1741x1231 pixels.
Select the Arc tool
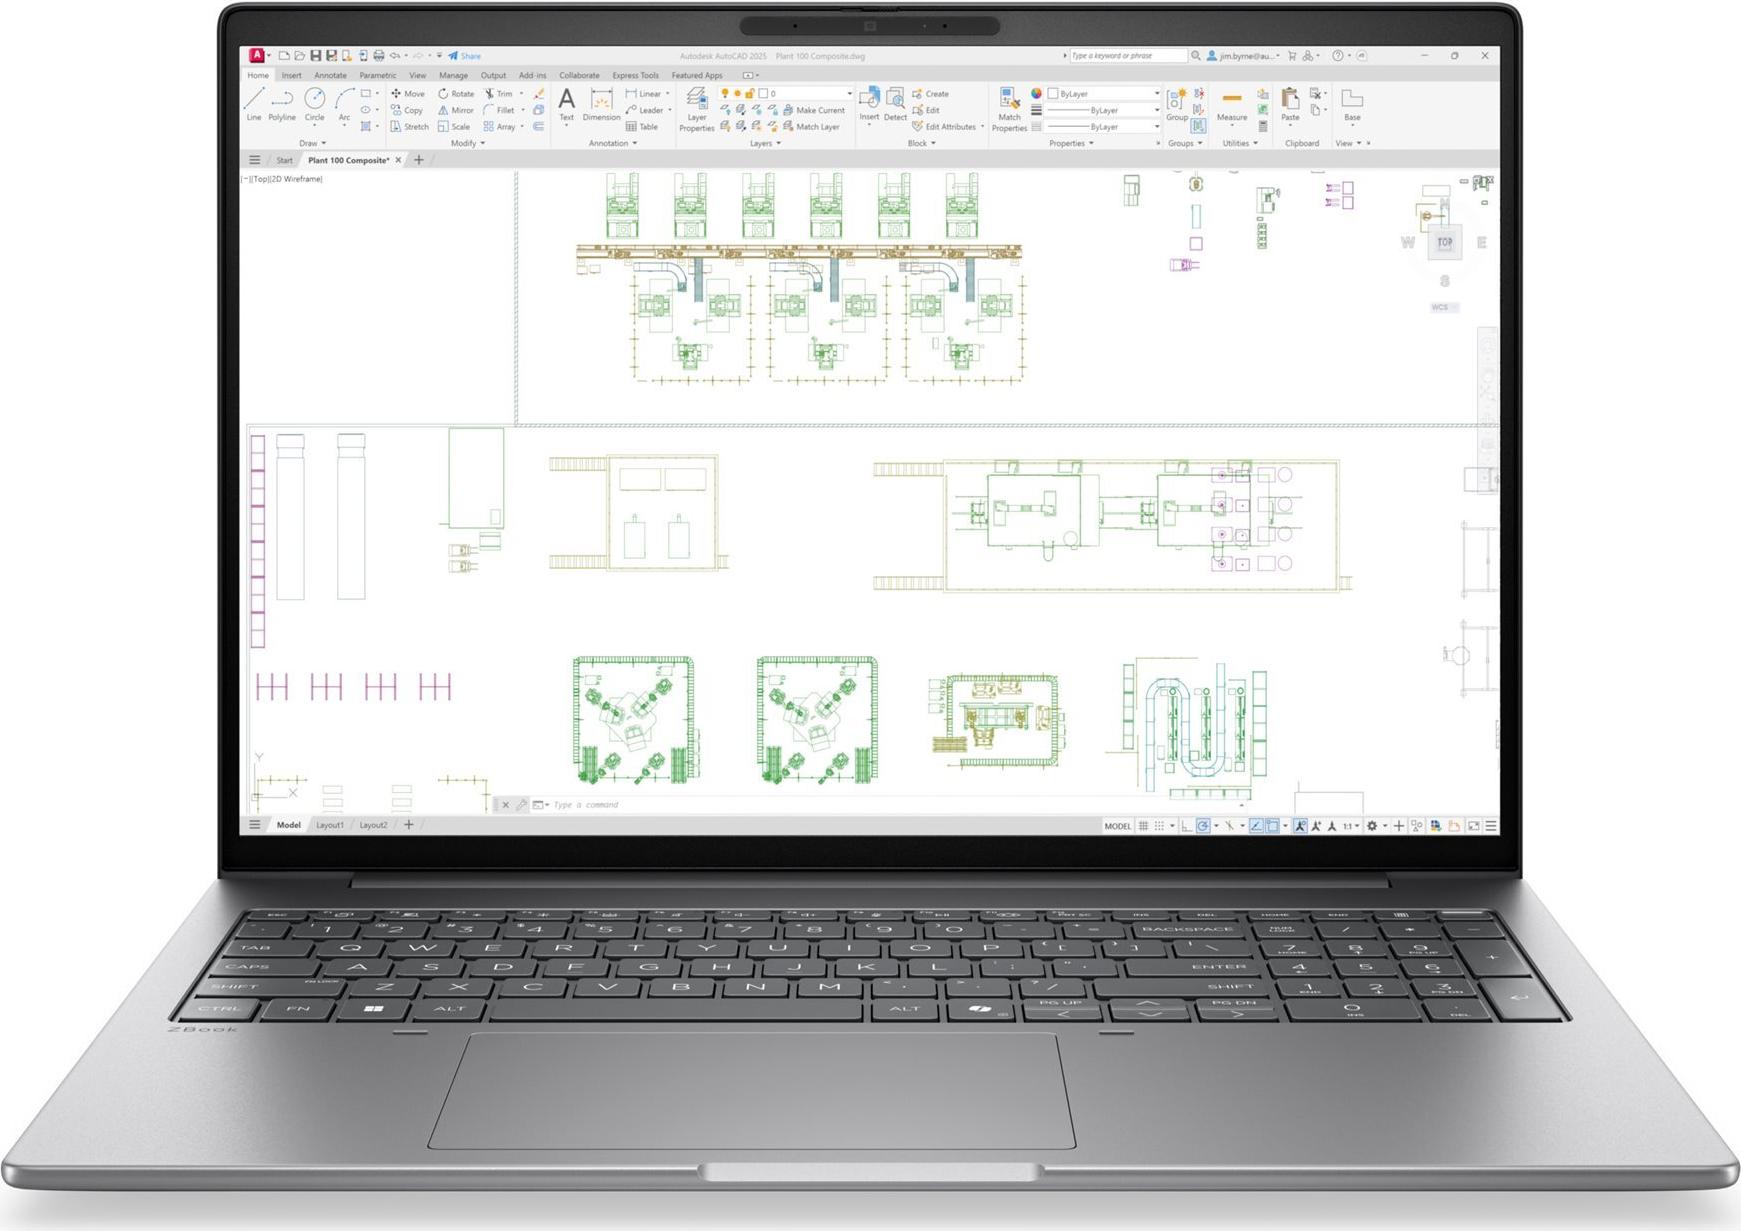point(344,104)
